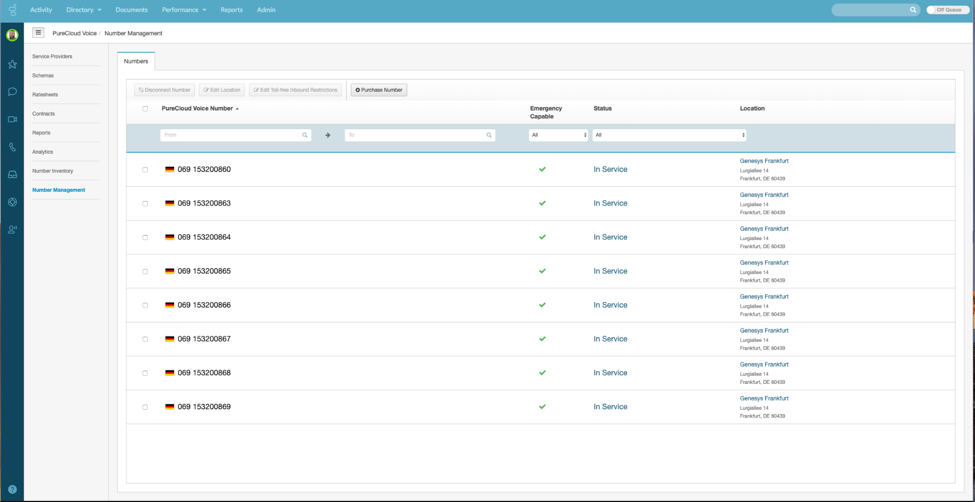Select checkbox for number 069 153200868

(x=145, y=373)
